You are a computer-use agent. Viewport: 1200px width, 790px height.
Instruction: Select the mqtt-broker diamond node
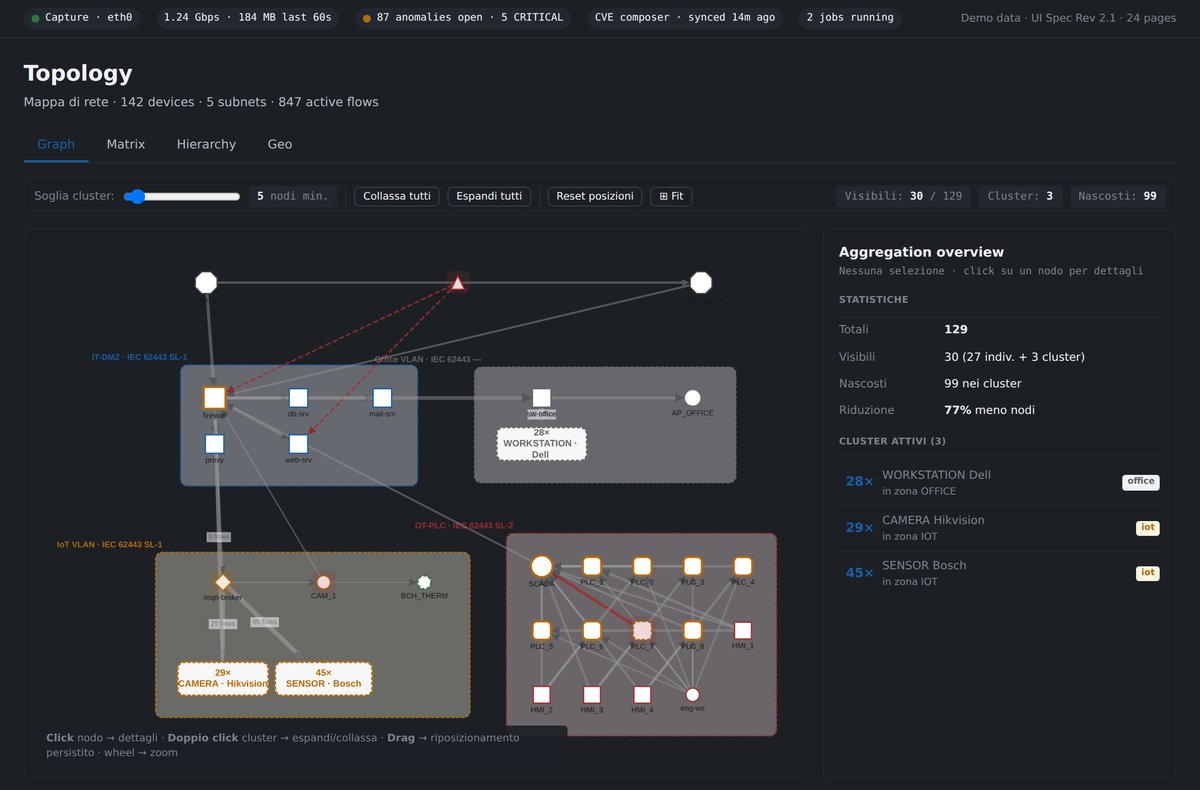click(223, 582)
